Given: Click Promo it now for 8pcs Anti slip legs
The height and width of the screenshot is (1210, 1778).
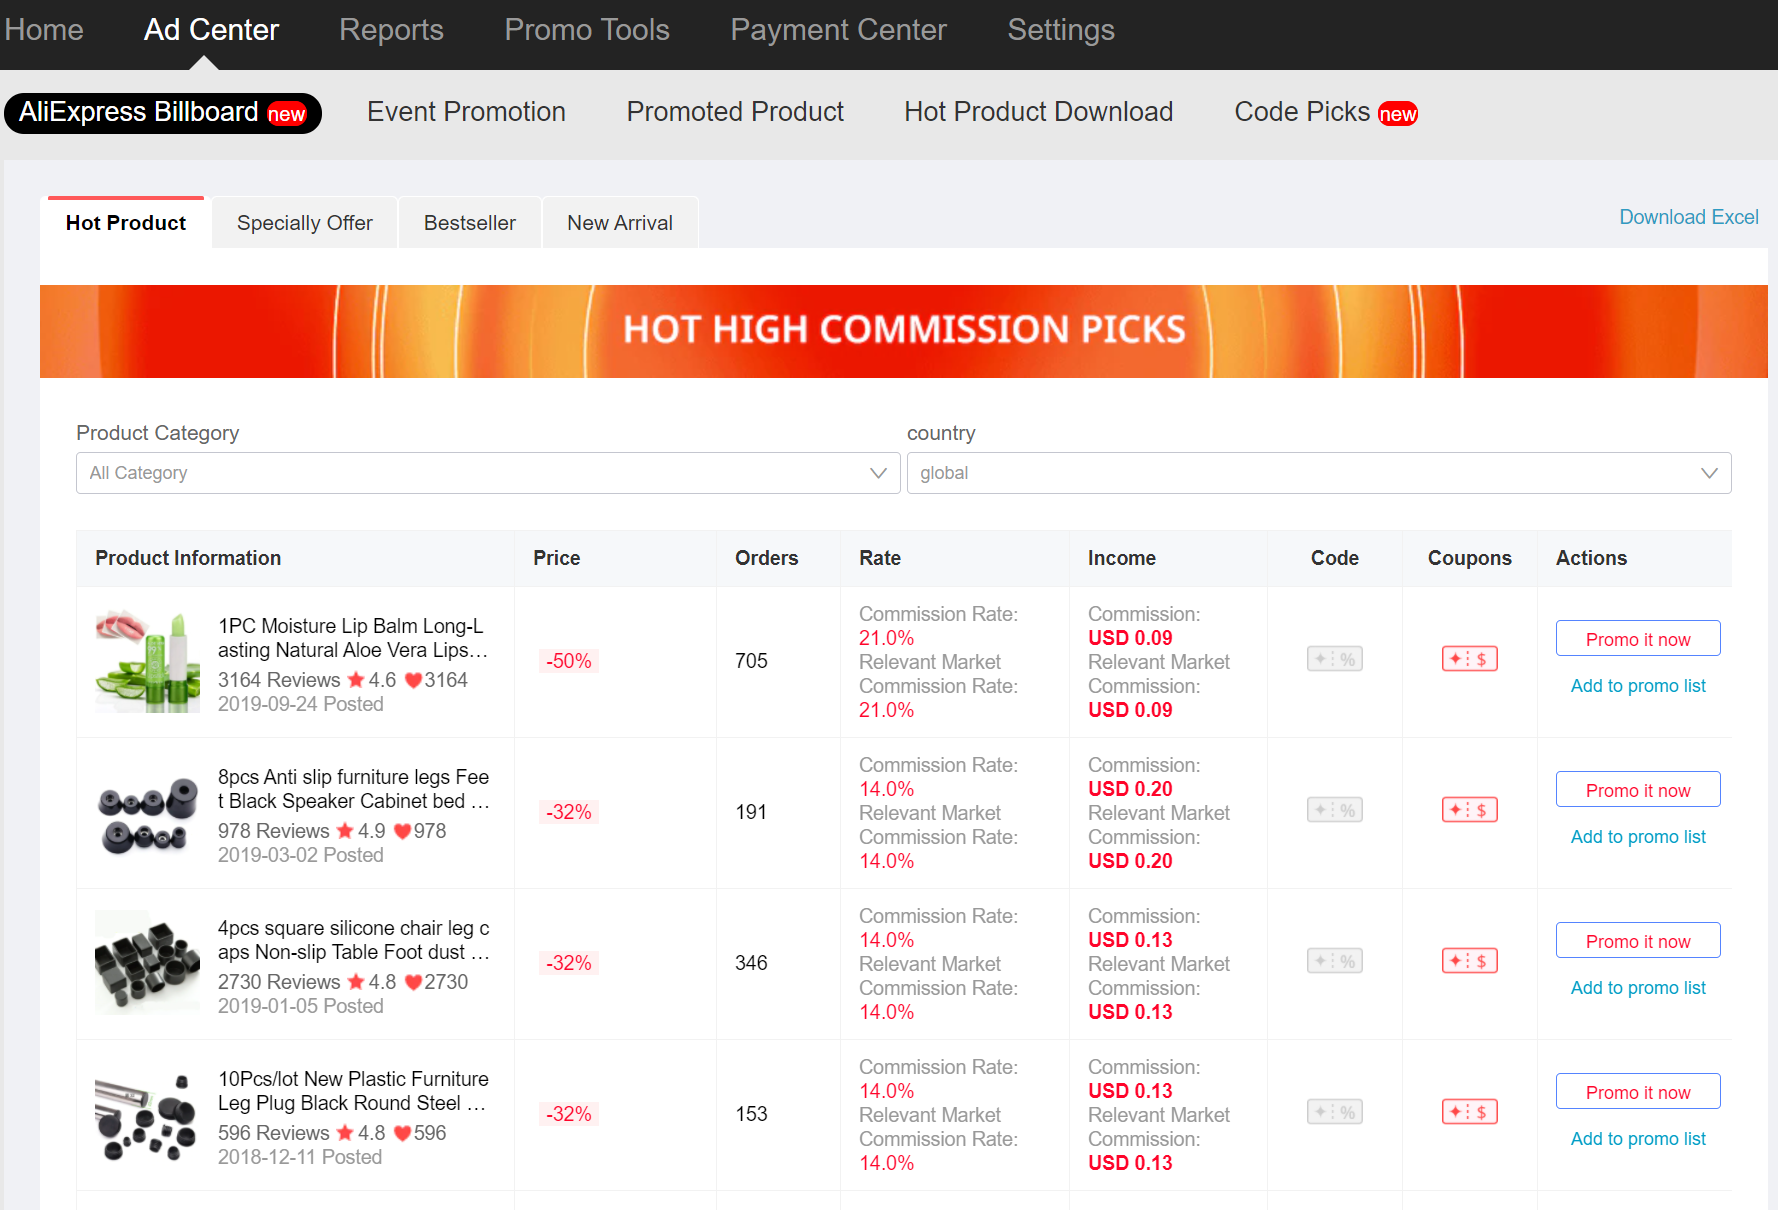Looking at the screenshot, I should [1638, 790].
